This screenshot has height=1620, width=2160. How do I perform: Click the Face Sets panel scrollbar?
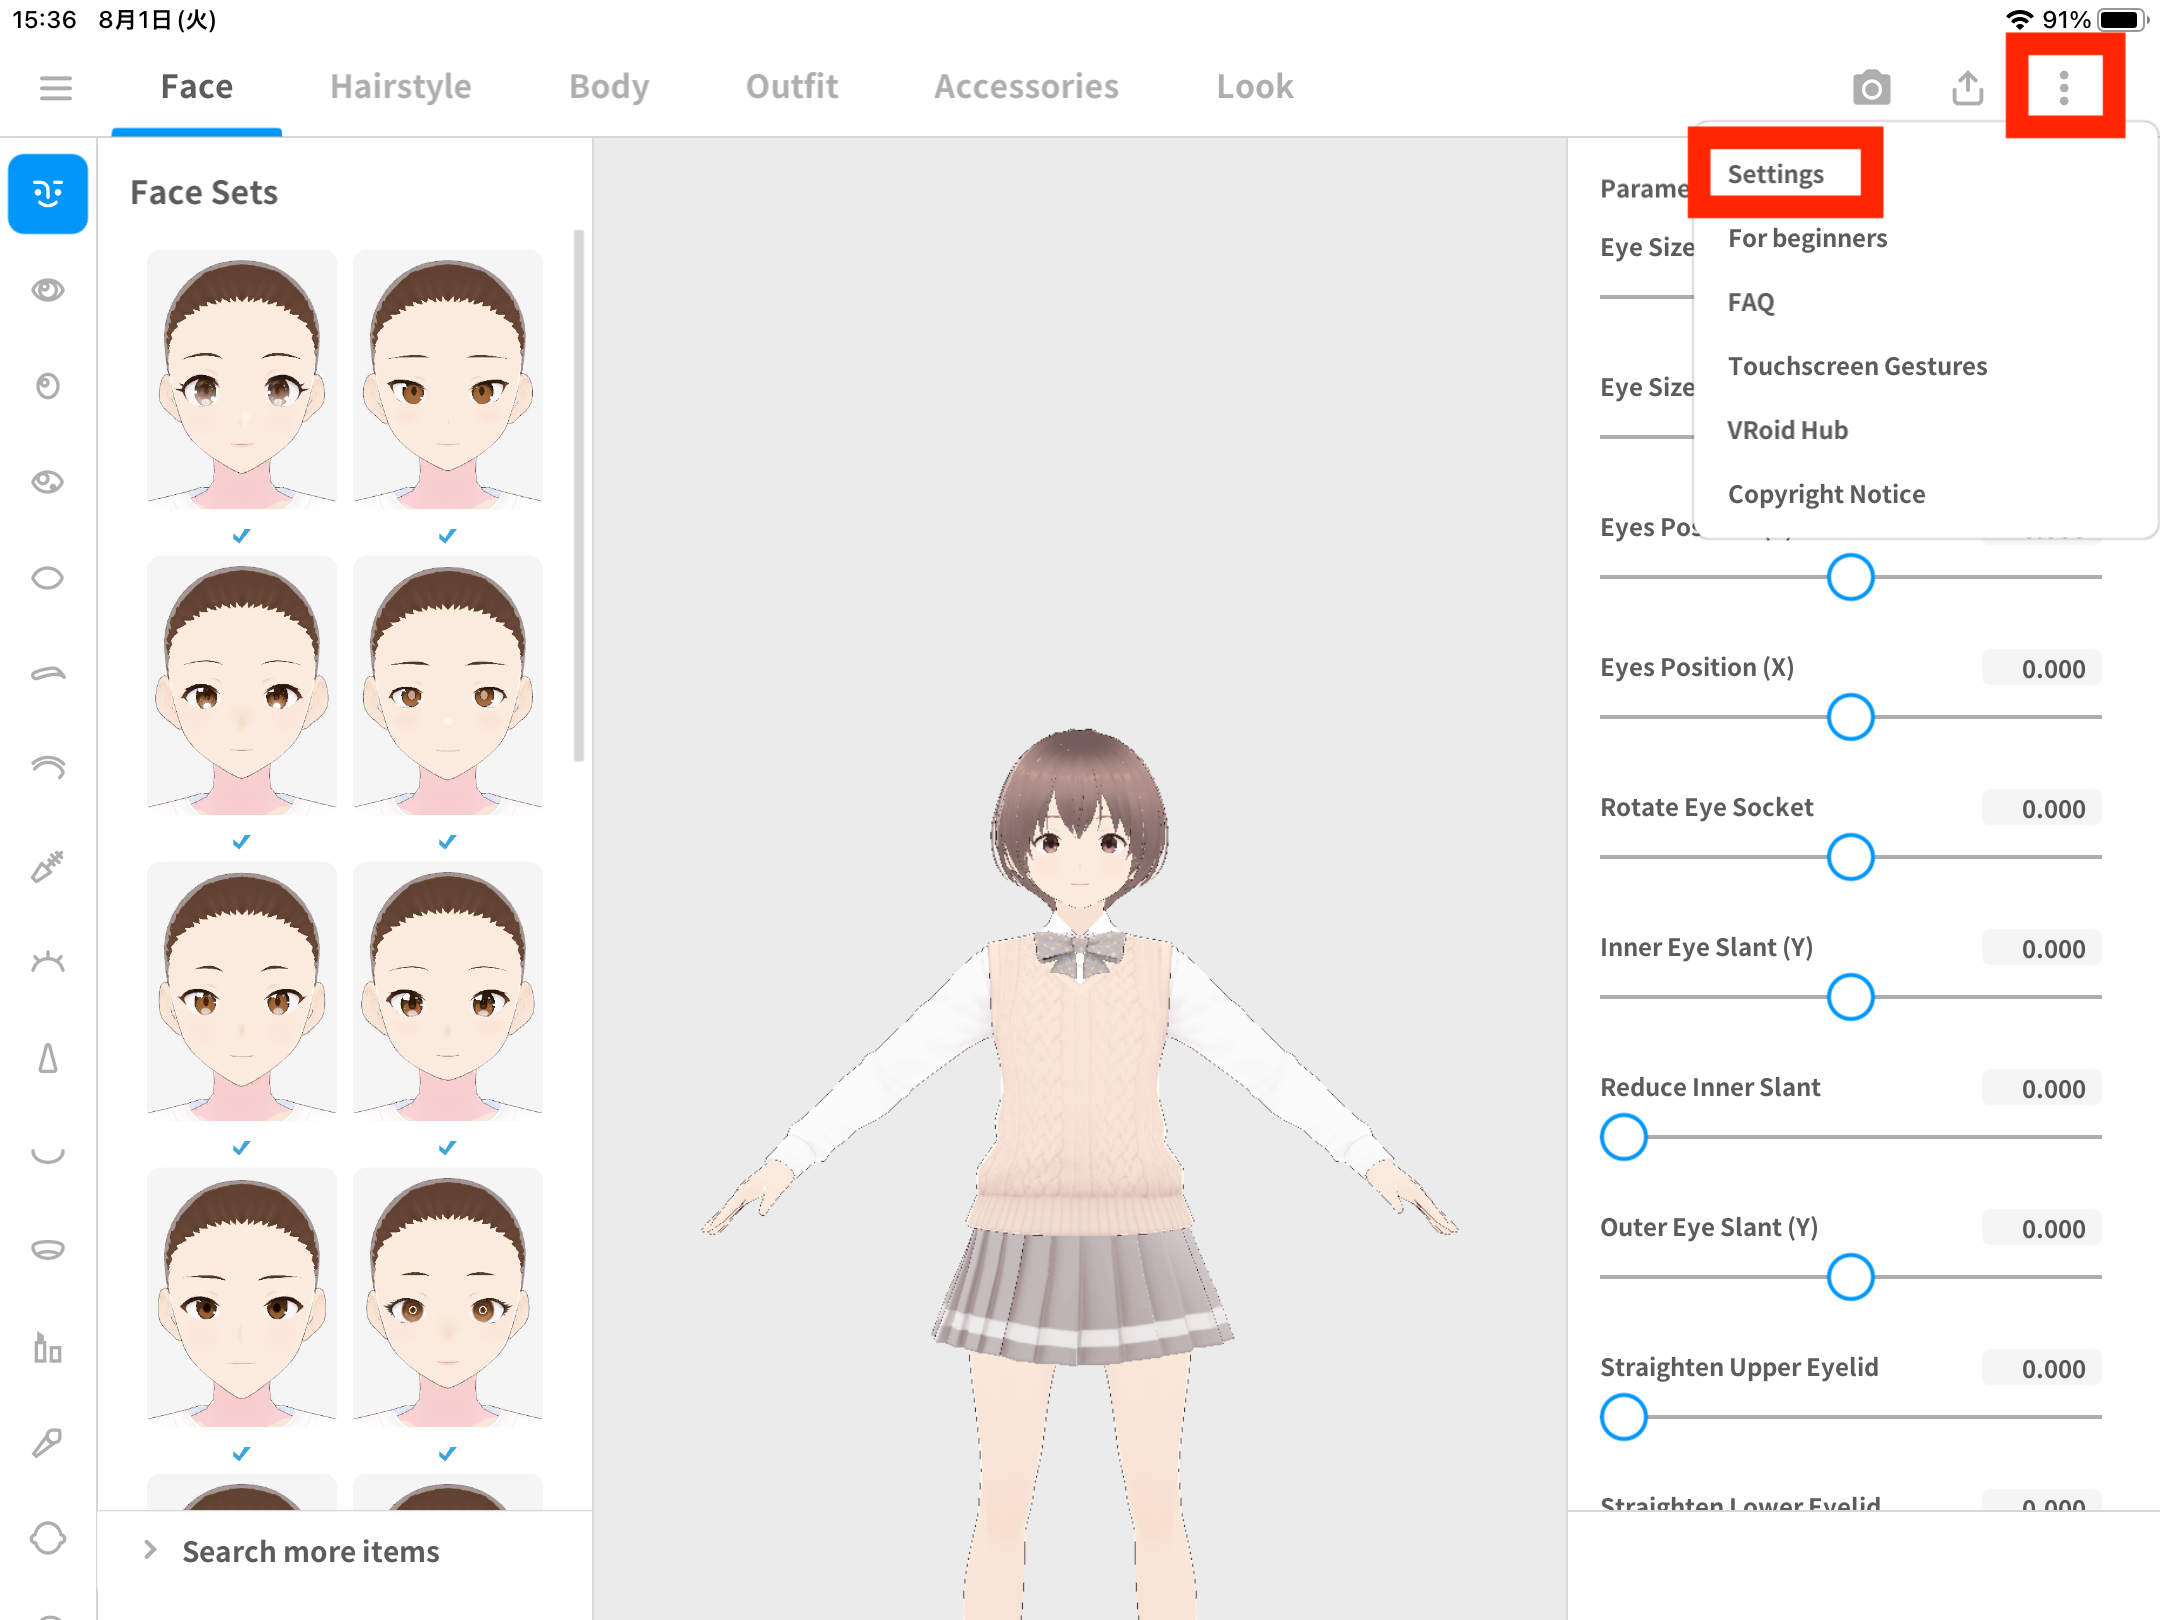[x=578, y=496]
